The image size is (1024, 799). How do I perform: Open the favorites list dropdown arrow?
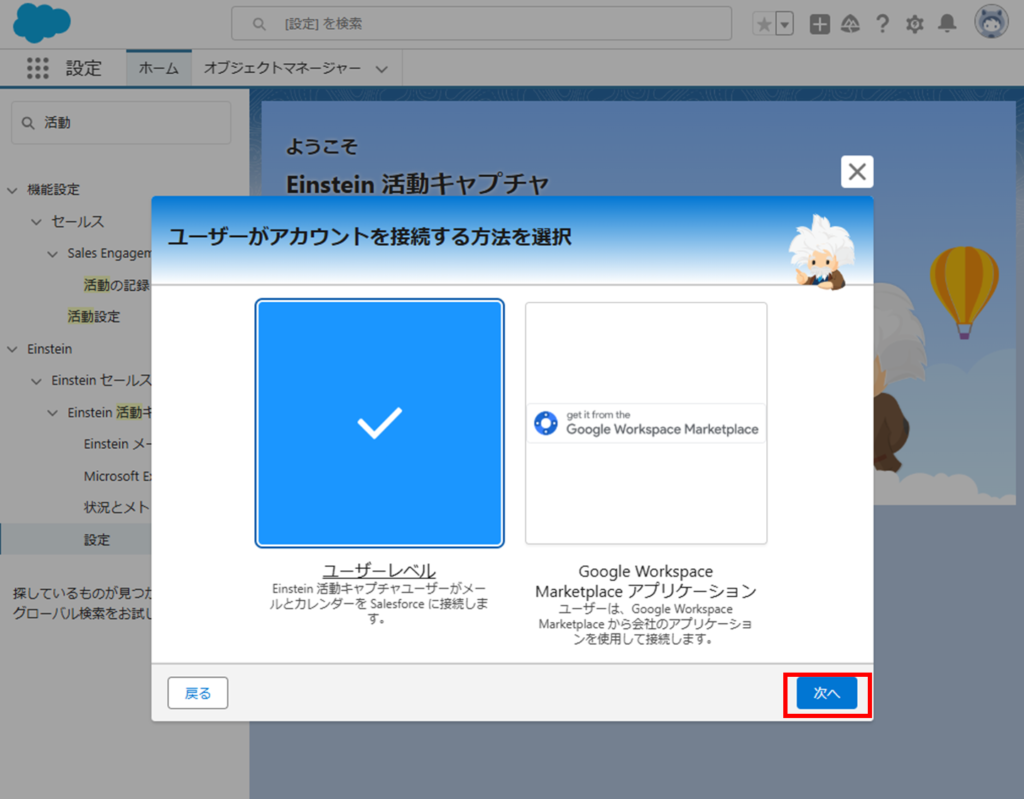click(784, 25)
